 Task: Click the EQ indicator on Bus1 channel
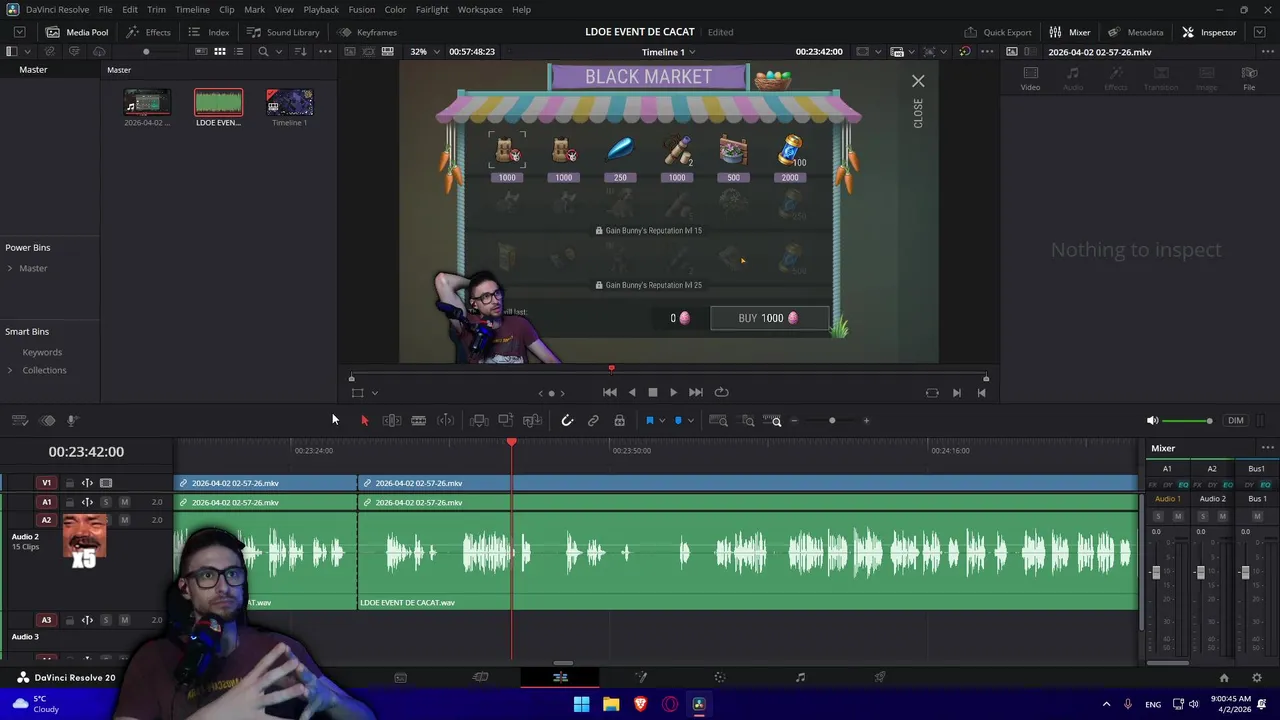tap(1265, 485)
